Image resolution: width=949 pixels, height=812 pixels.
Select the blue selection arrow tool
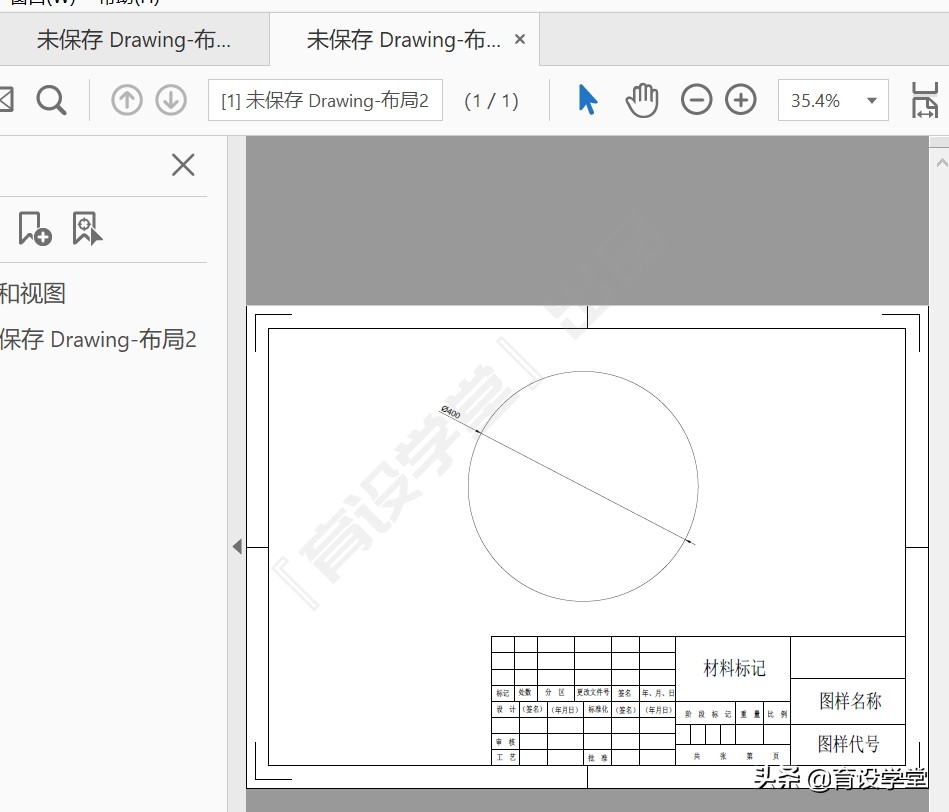588,100
